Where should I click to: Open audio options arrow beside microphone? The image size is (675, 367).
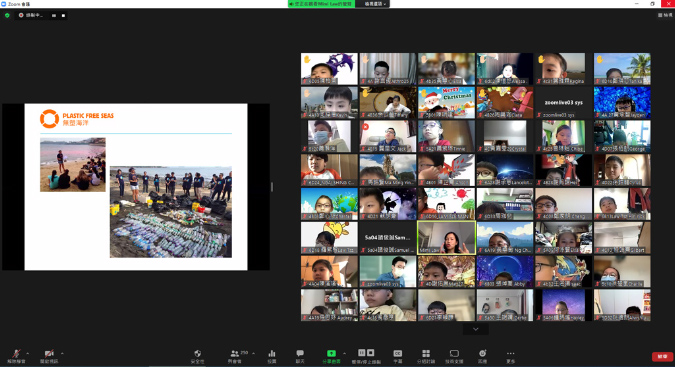(x=28, y=353)
